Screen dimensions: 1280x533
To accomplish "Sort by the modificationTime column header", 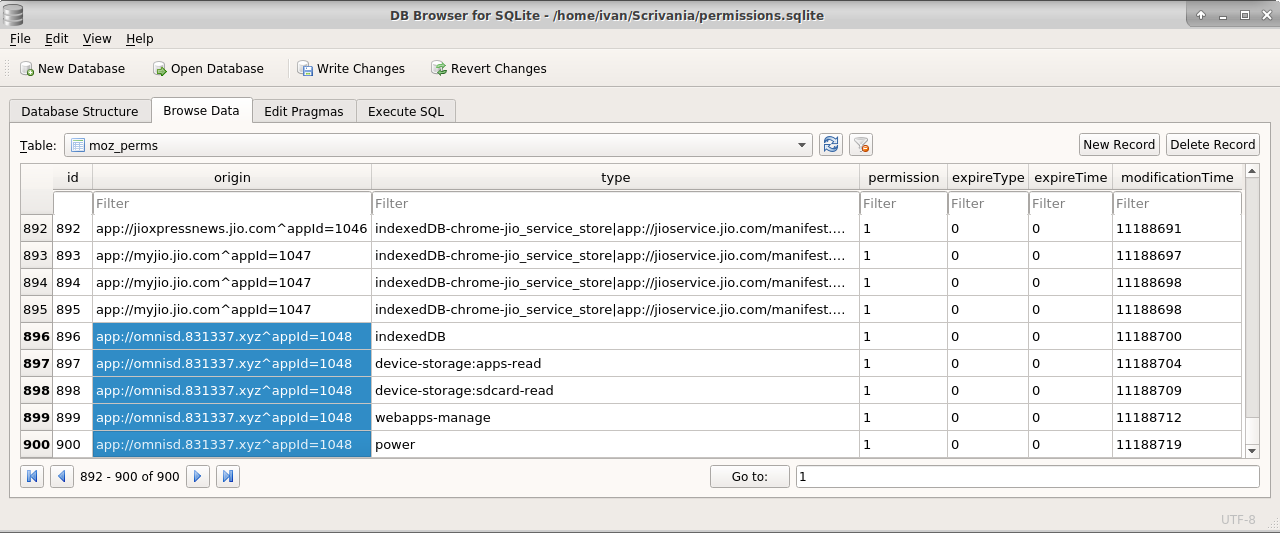I will [1177, 177].
